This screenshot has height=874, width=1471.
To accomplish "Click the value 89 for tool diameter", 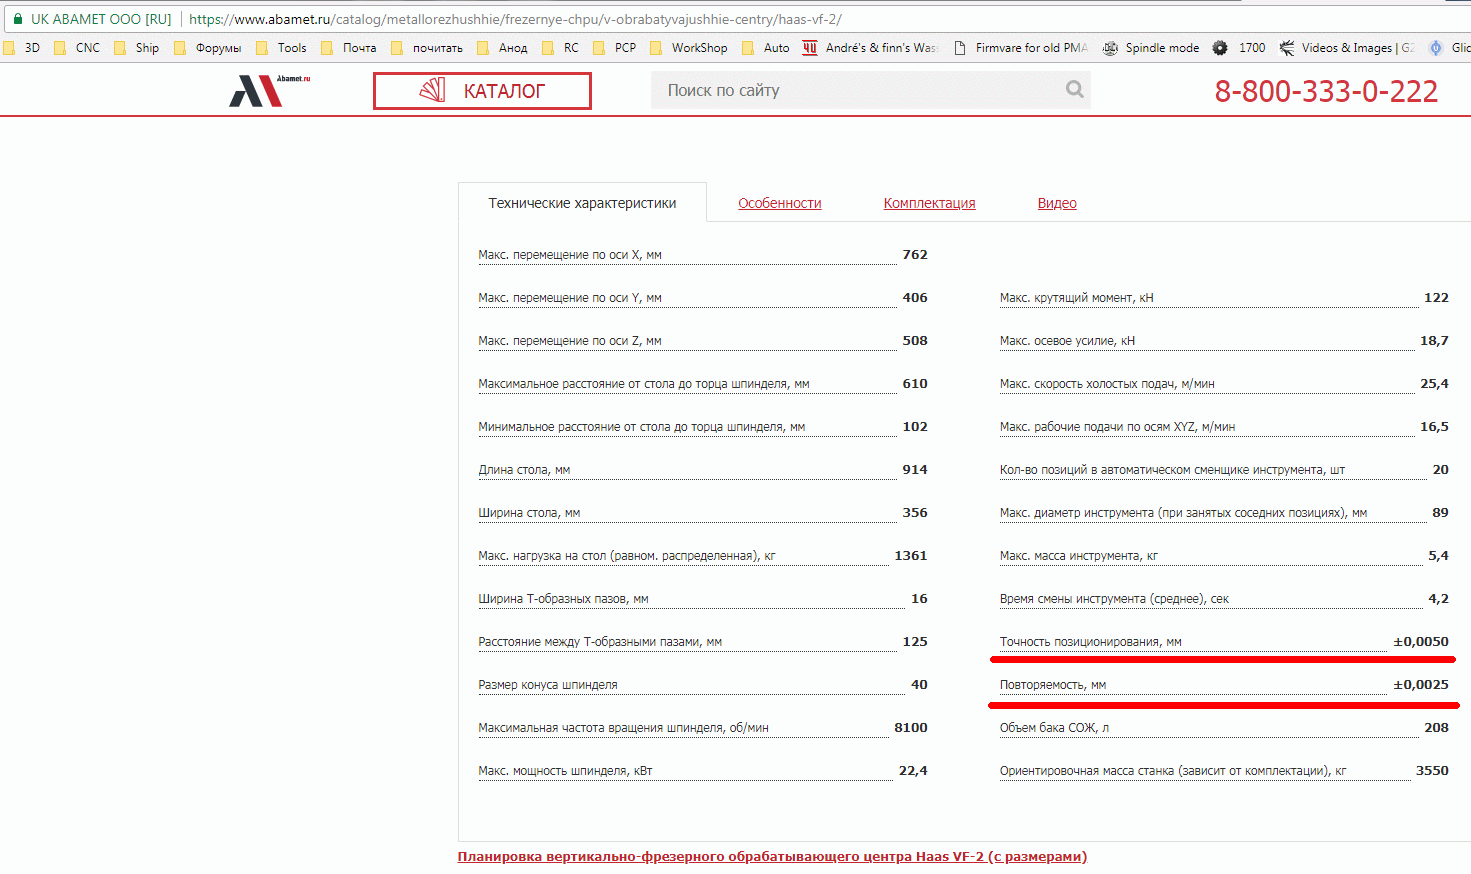I will coord(1440,513).
